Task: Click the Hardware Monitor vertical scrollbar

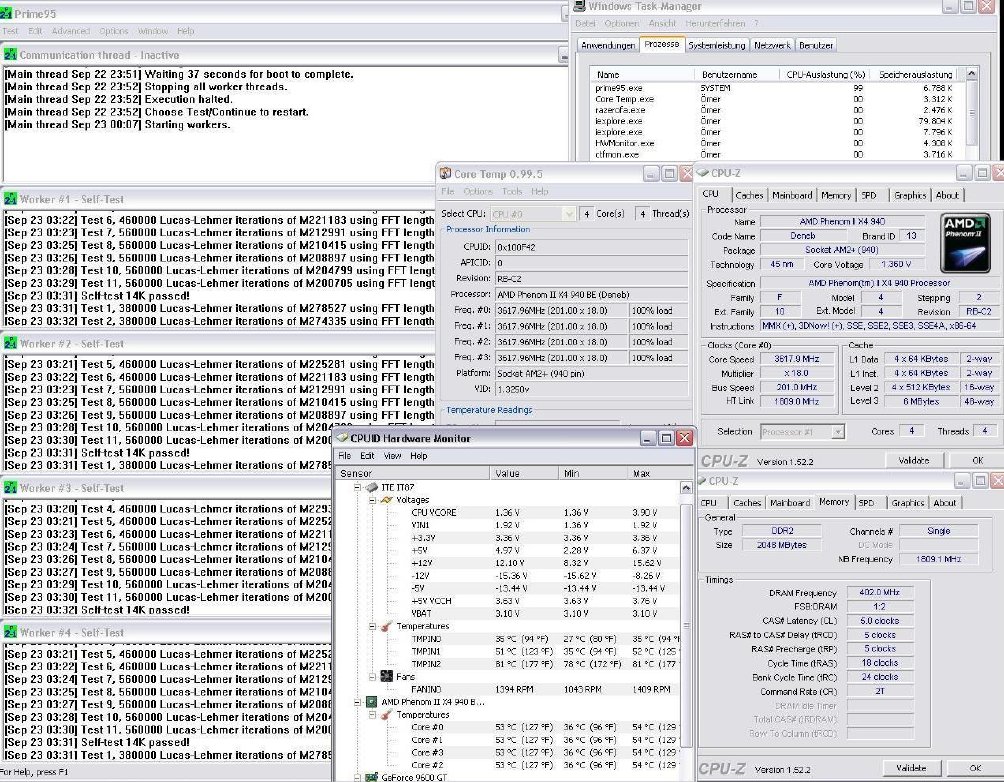Action: click(x=686, y=626)
